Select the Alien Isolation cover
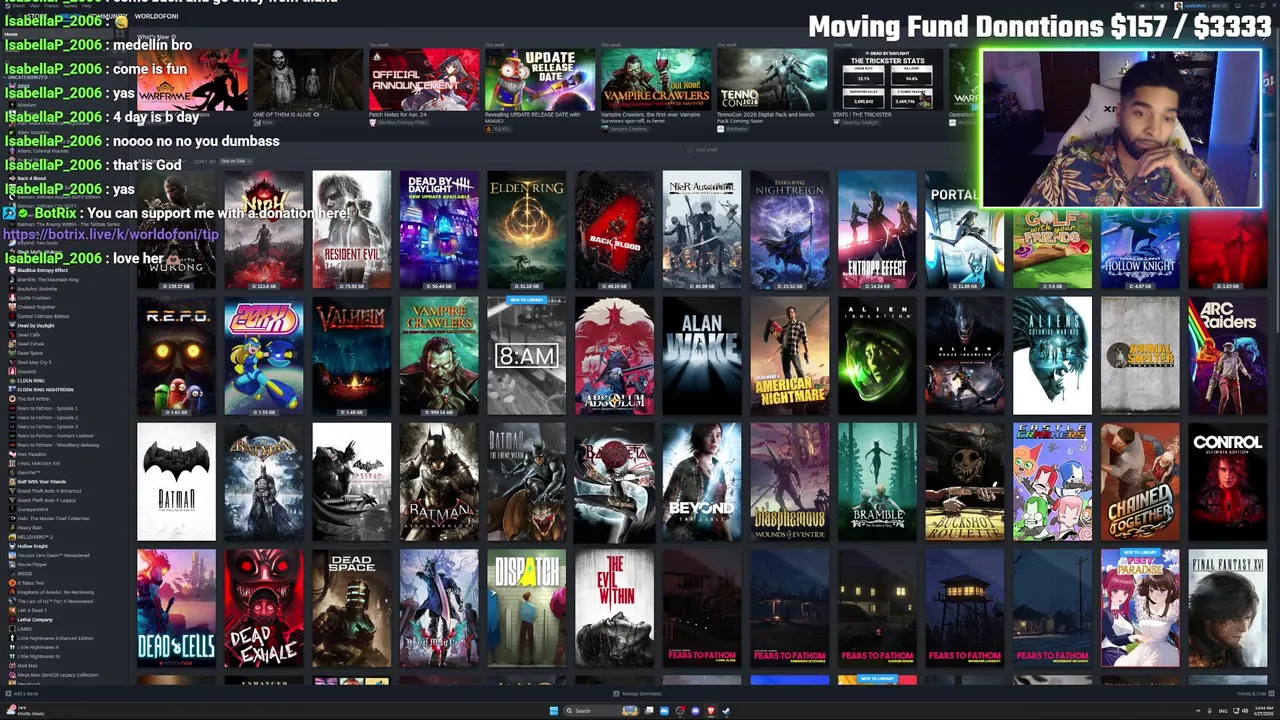 (x=877, y=355)
